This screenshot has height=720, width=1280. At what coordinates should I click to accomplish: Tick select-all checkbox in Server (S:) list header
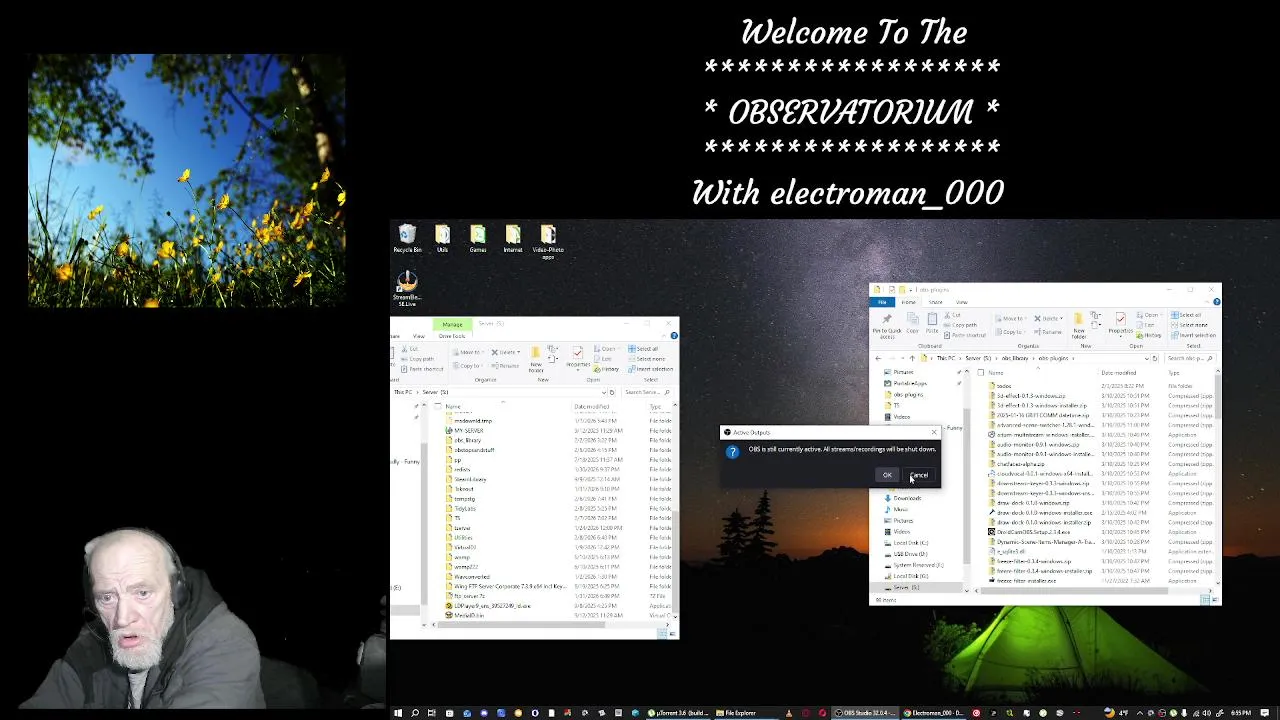point(438,406)
